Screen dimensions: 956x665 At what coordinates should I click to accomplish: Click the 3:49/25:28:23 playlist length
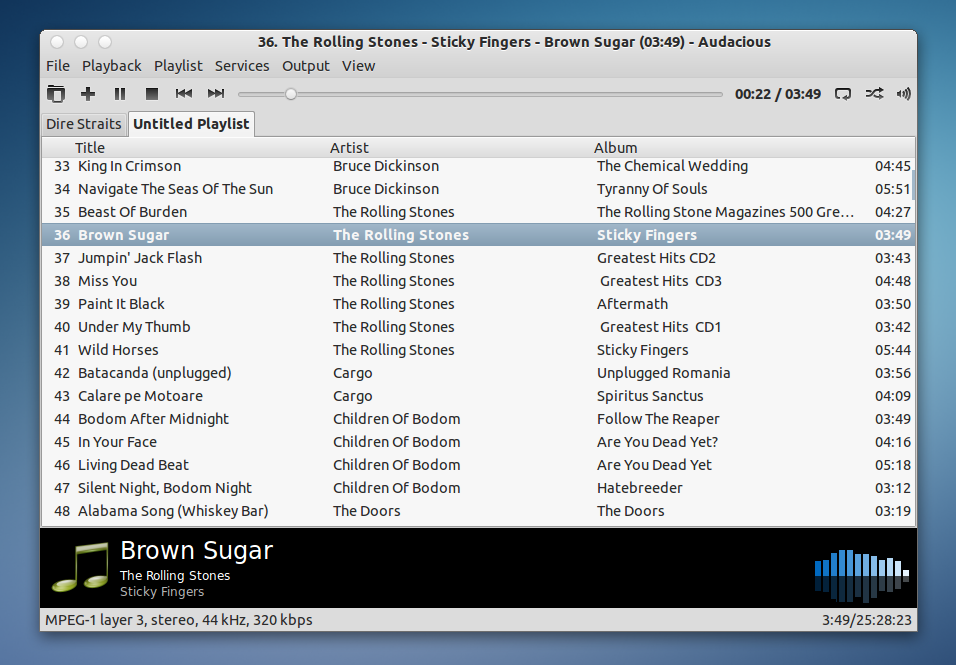pos(866,620)
